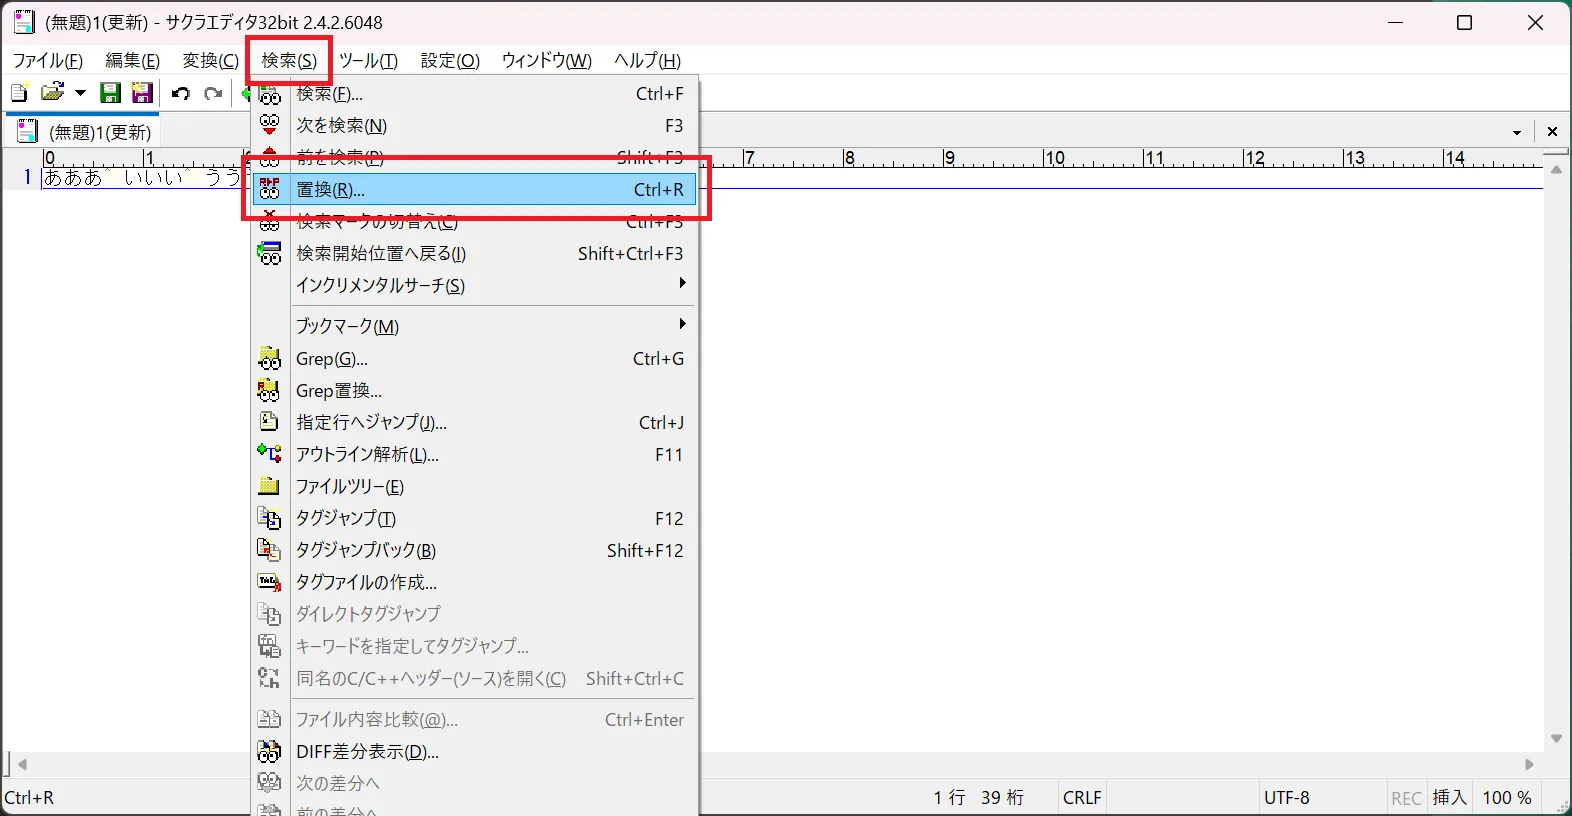
Task: Maximize the サクラエディタ window
Action: coord(1465,23)
